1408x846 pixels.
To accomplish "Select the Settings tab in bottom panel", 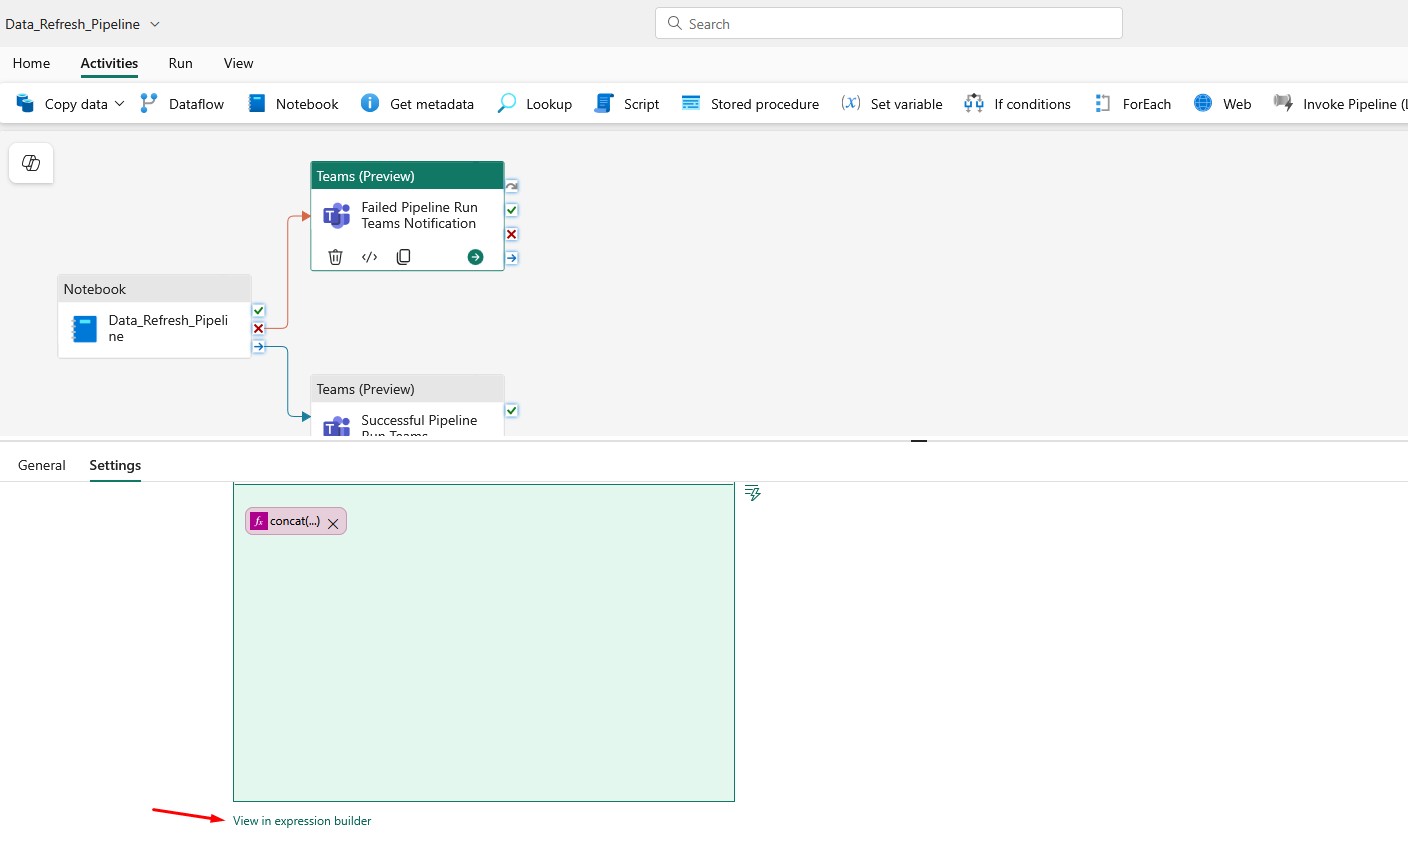I will (115, 465).
